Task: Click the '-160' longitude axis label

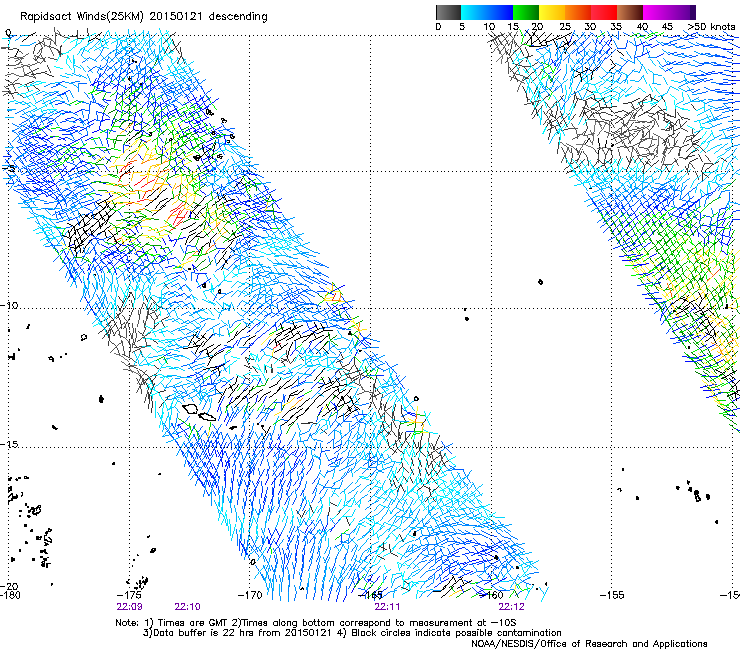Action: click(491, 595)
